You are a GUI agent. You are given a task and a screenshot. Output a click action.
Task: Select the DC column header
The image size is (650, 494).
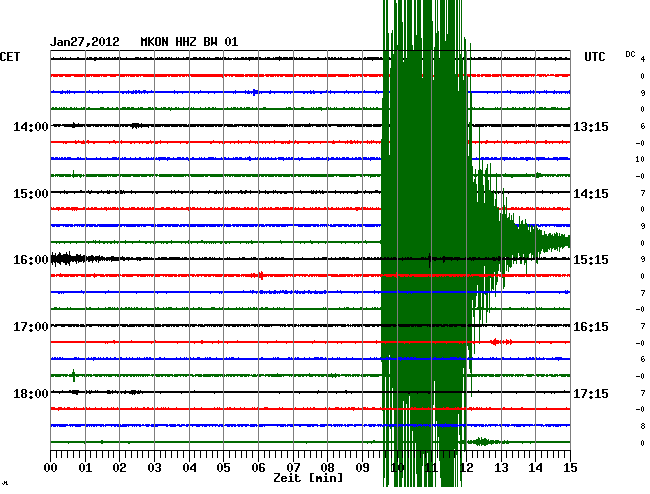630,54
